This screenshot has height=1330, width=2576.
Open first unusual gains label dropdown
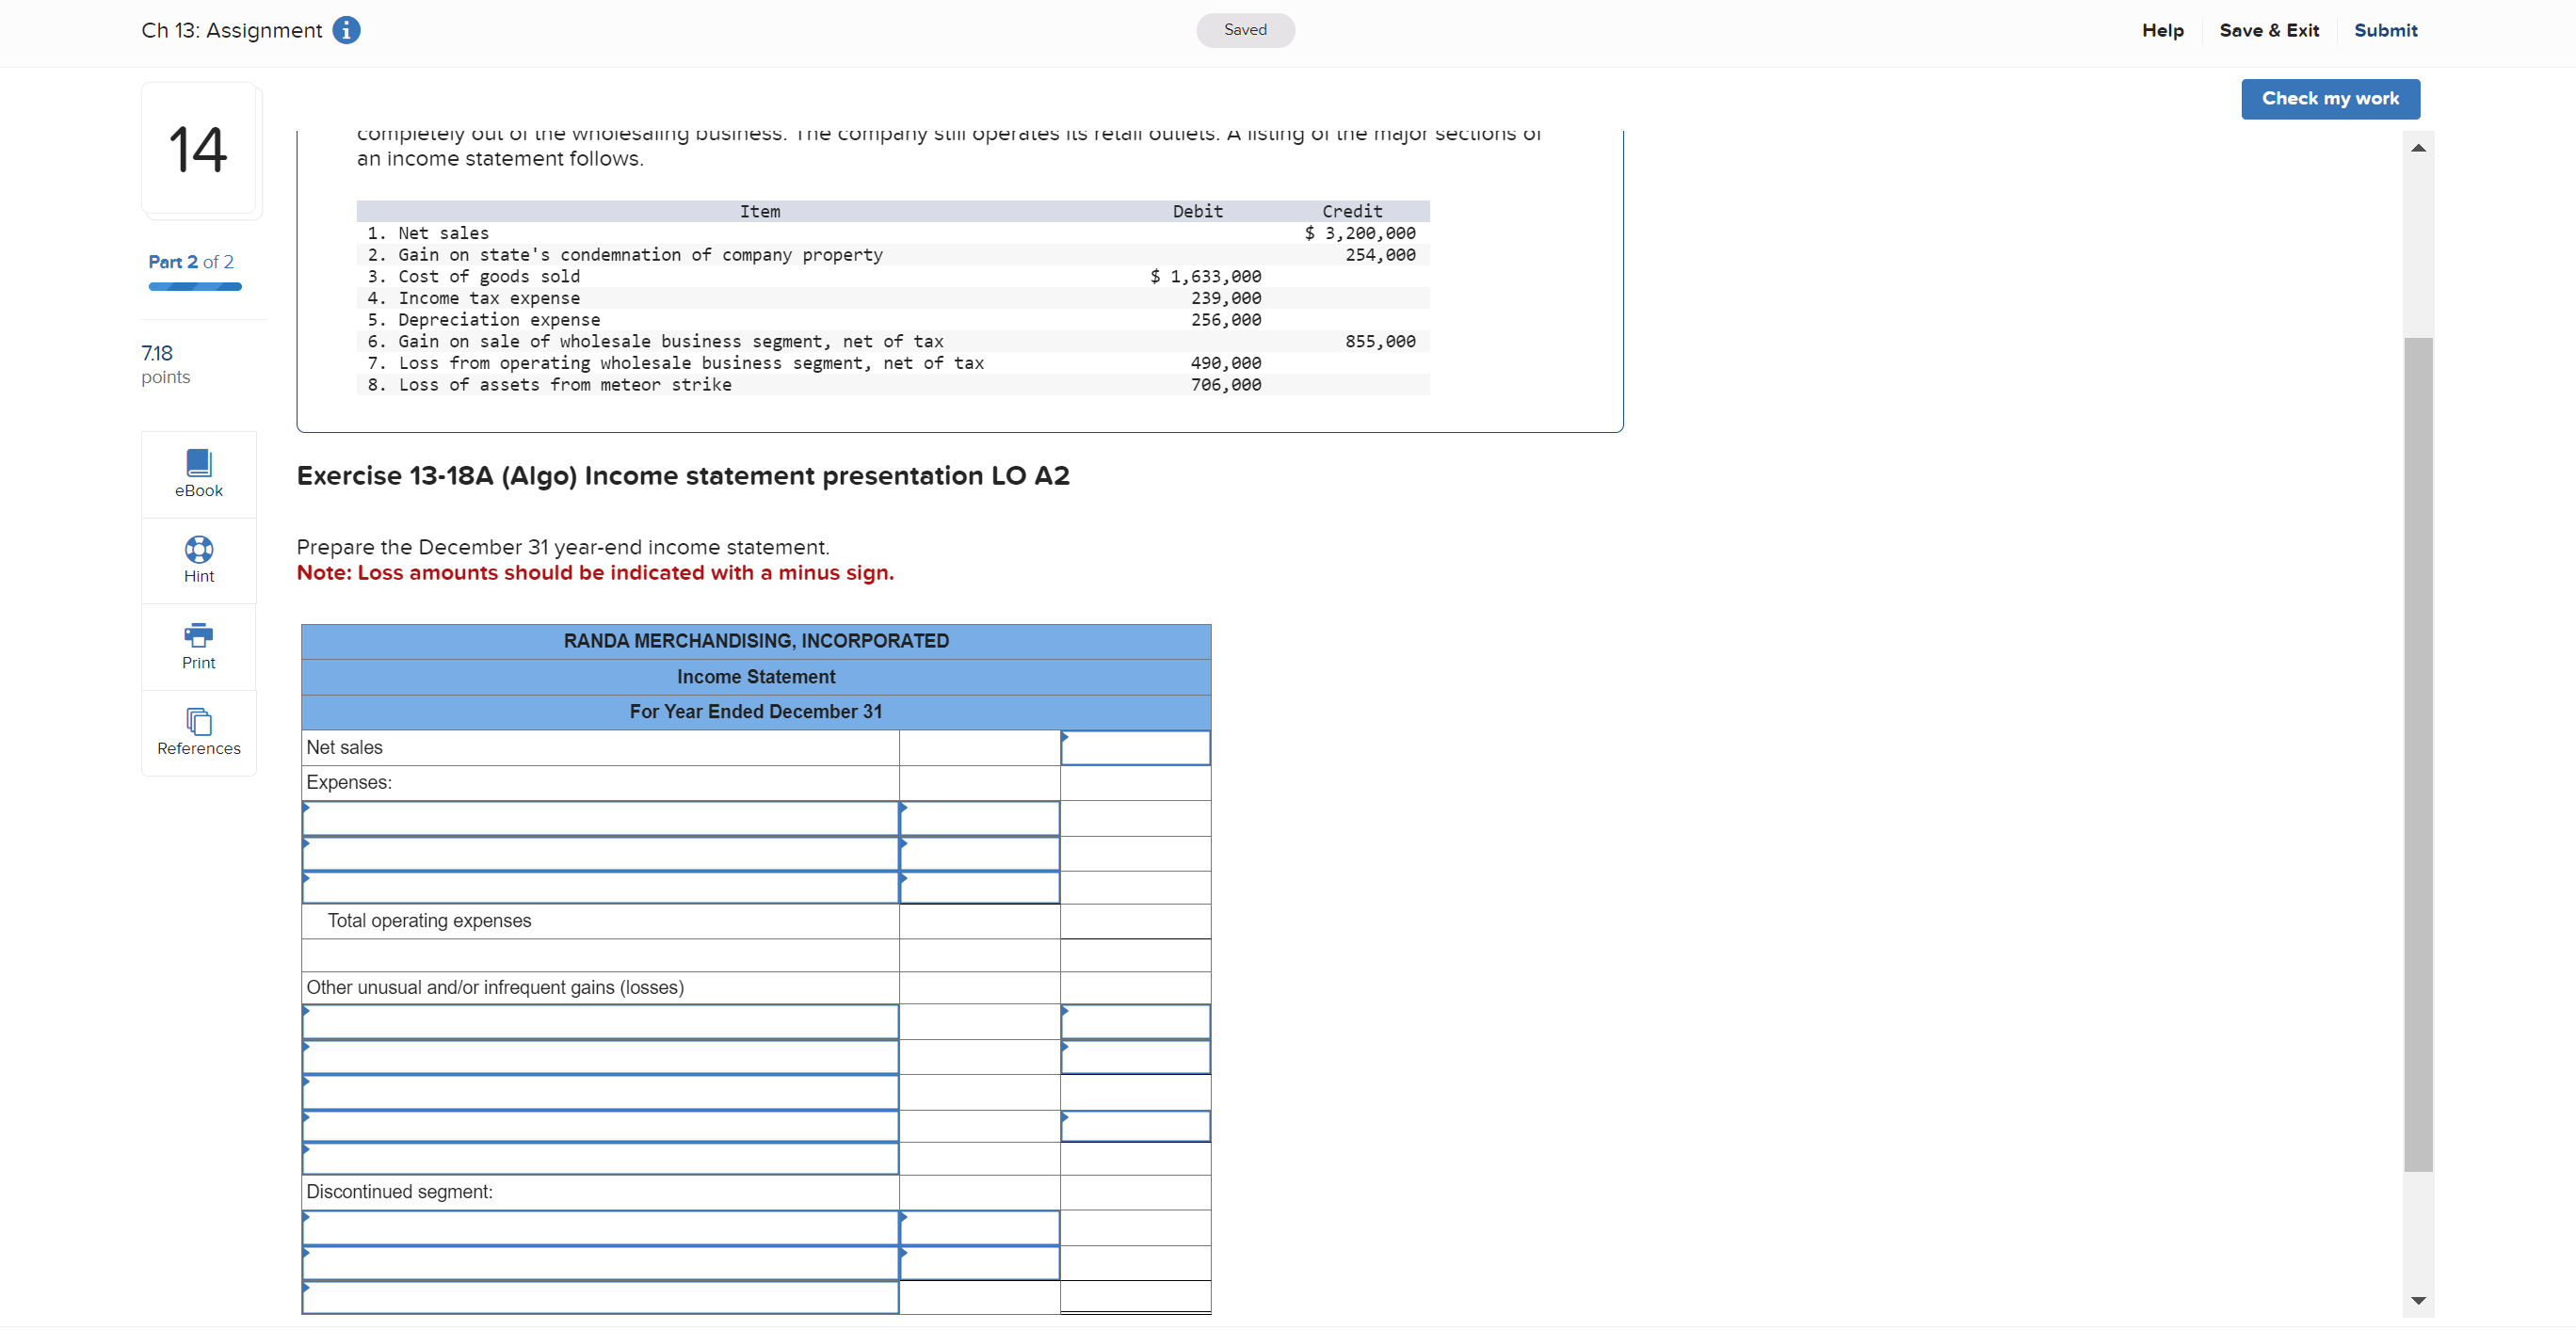[600, 1022]
